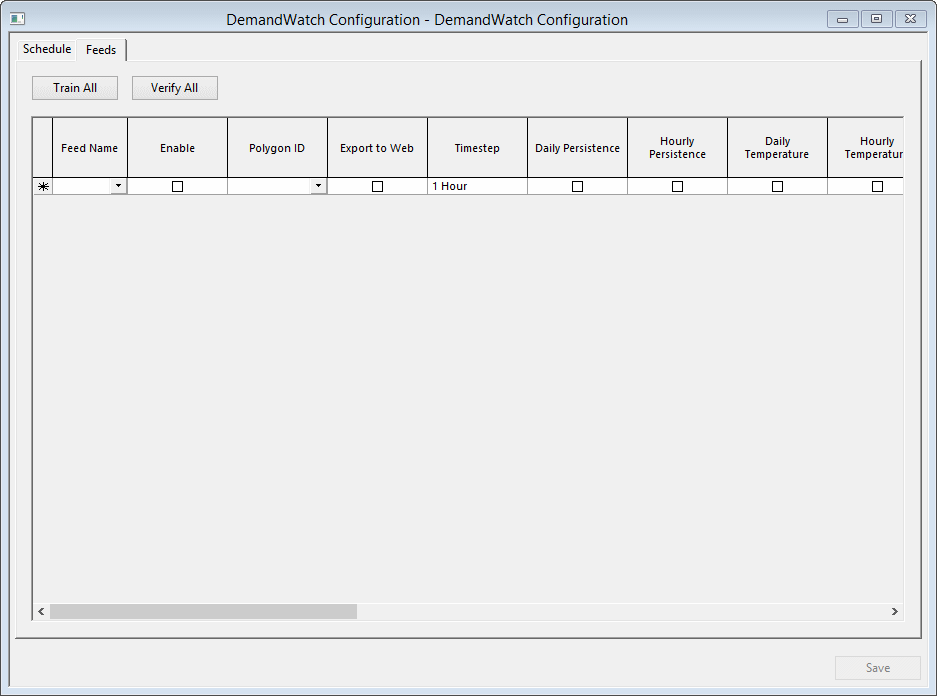Viewport: 937px width, 696px height.
Task: Open the Feed Name dropdown in the new row
Action: pos(119,185)
